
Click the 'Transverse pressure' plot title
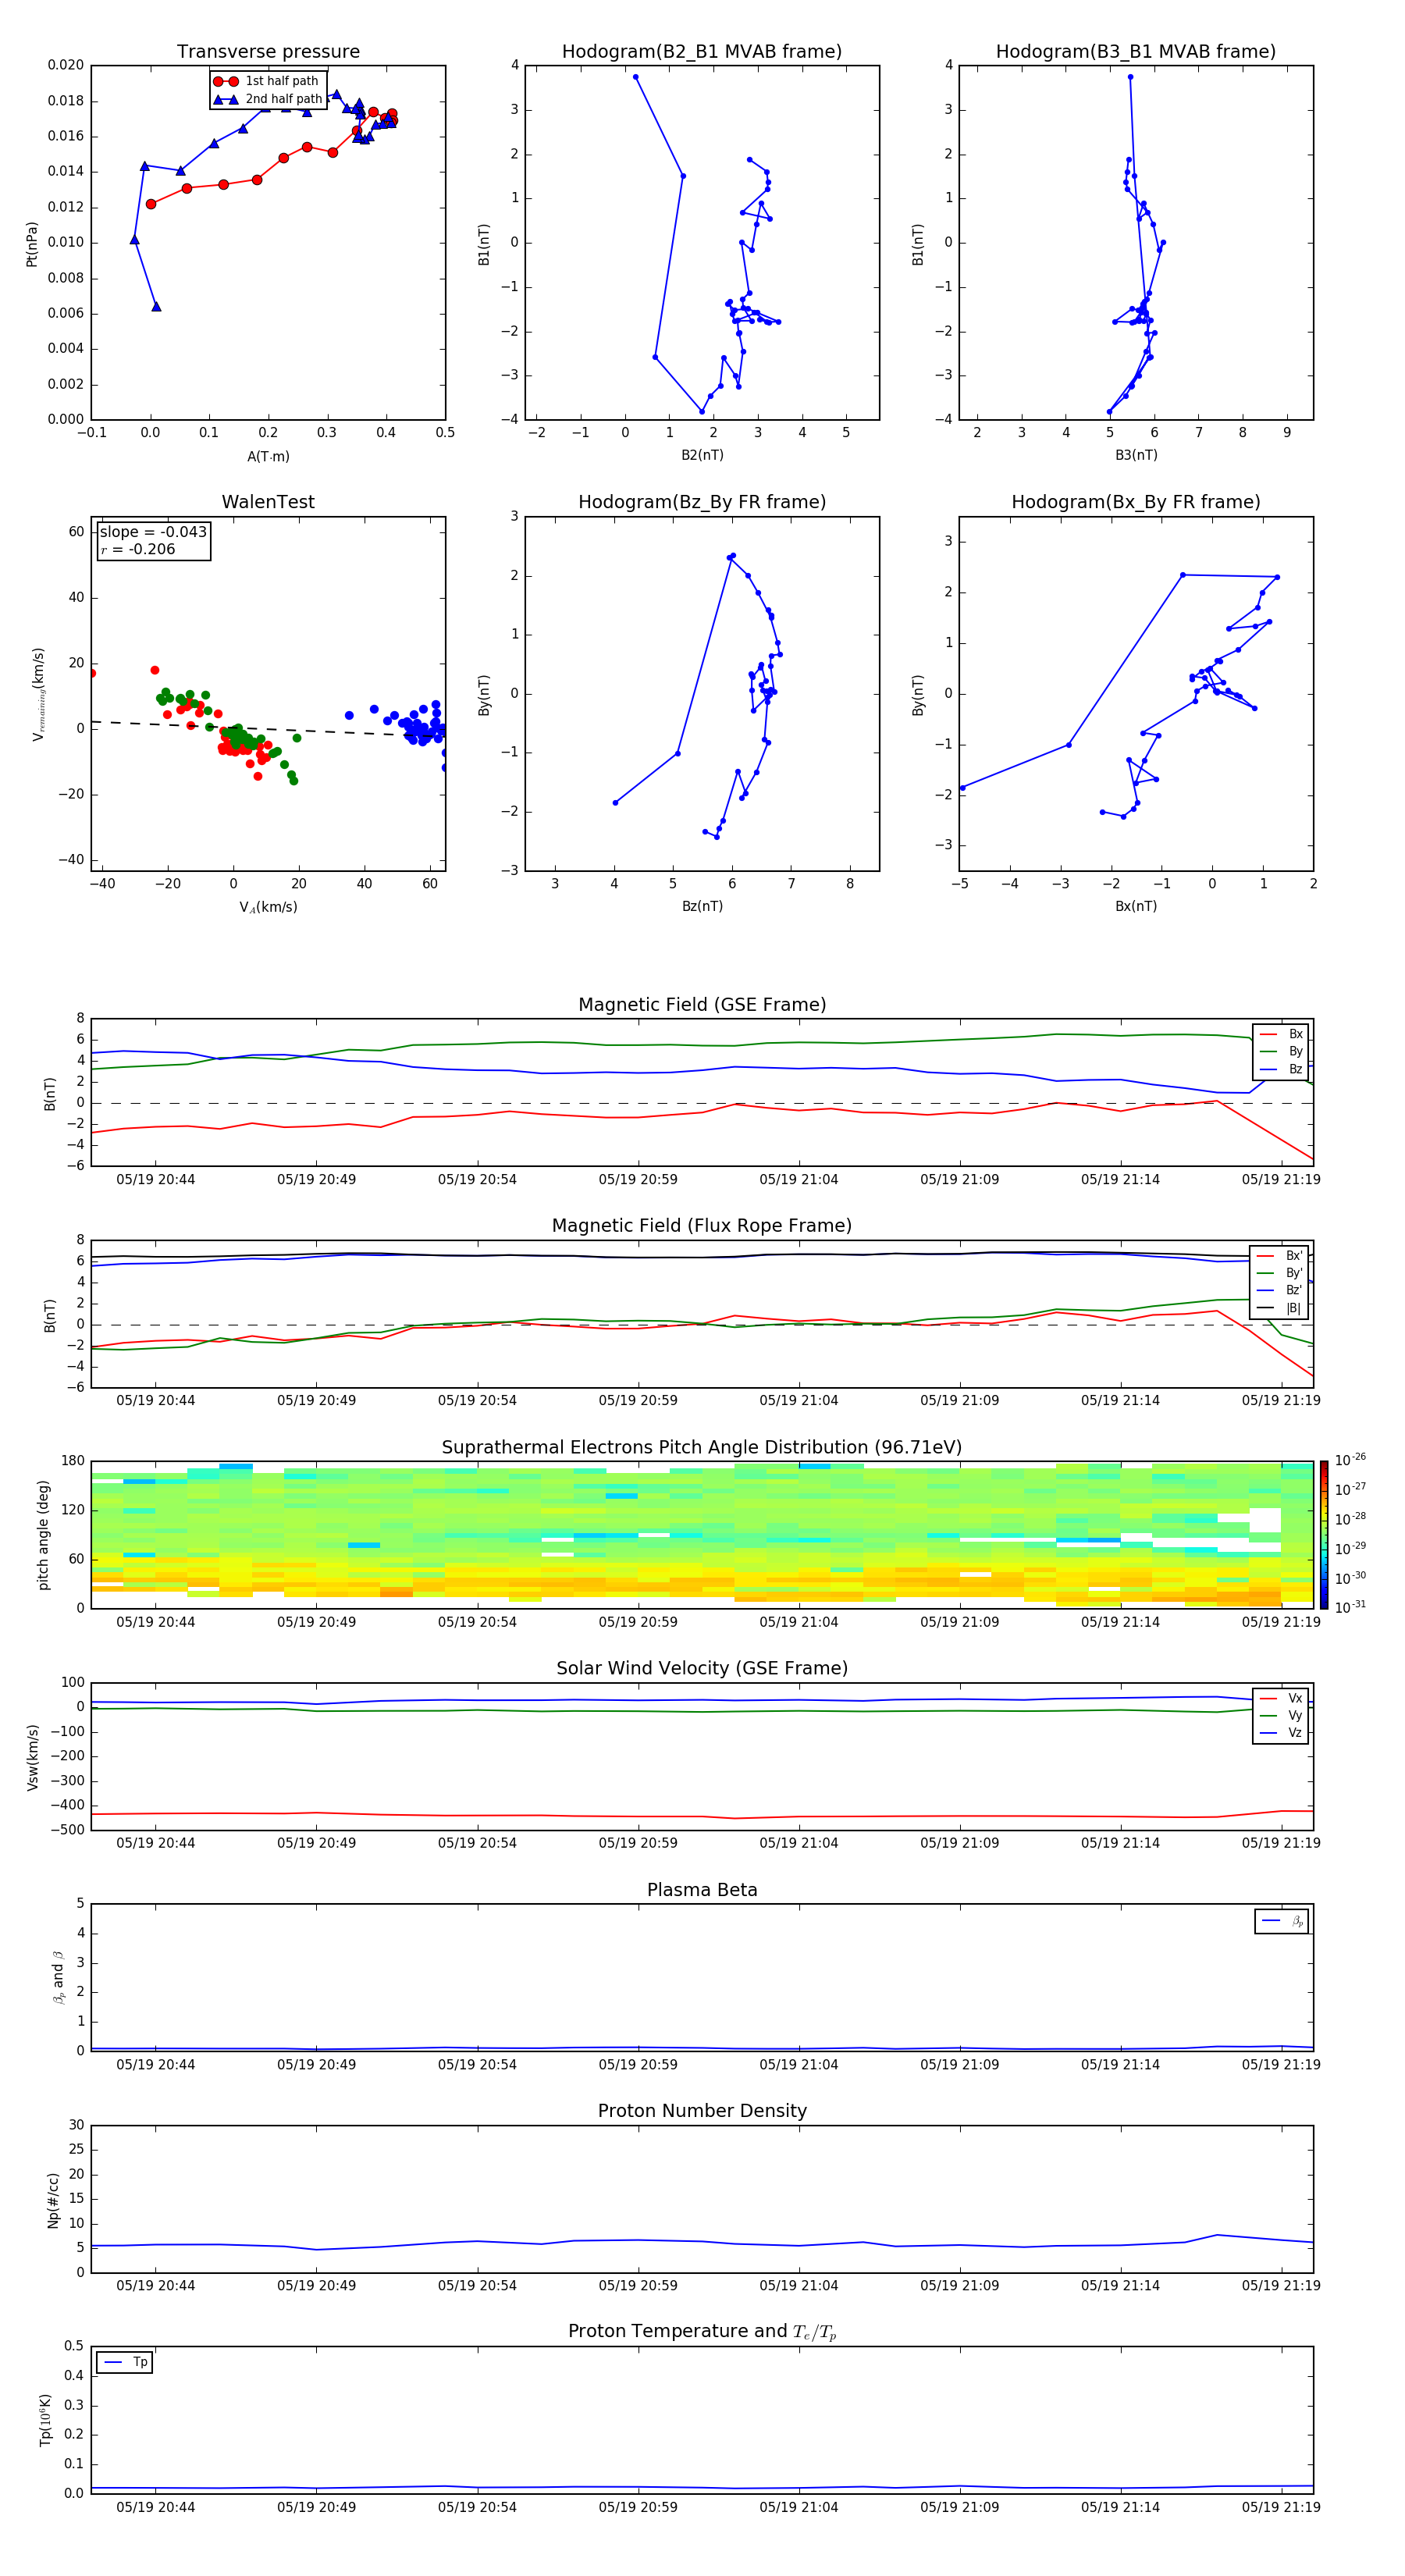(x=268, y=52)
